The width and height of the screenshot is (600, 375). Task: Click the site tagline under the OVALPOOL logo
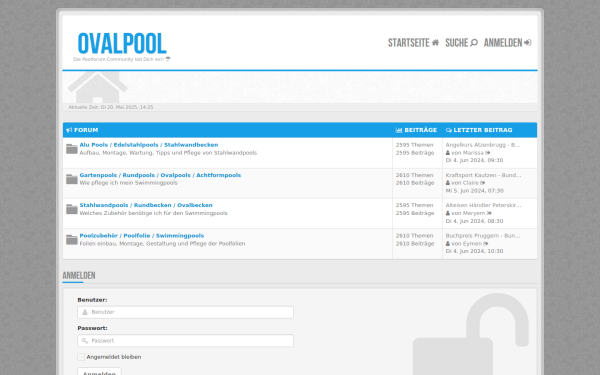pos(122,59)
